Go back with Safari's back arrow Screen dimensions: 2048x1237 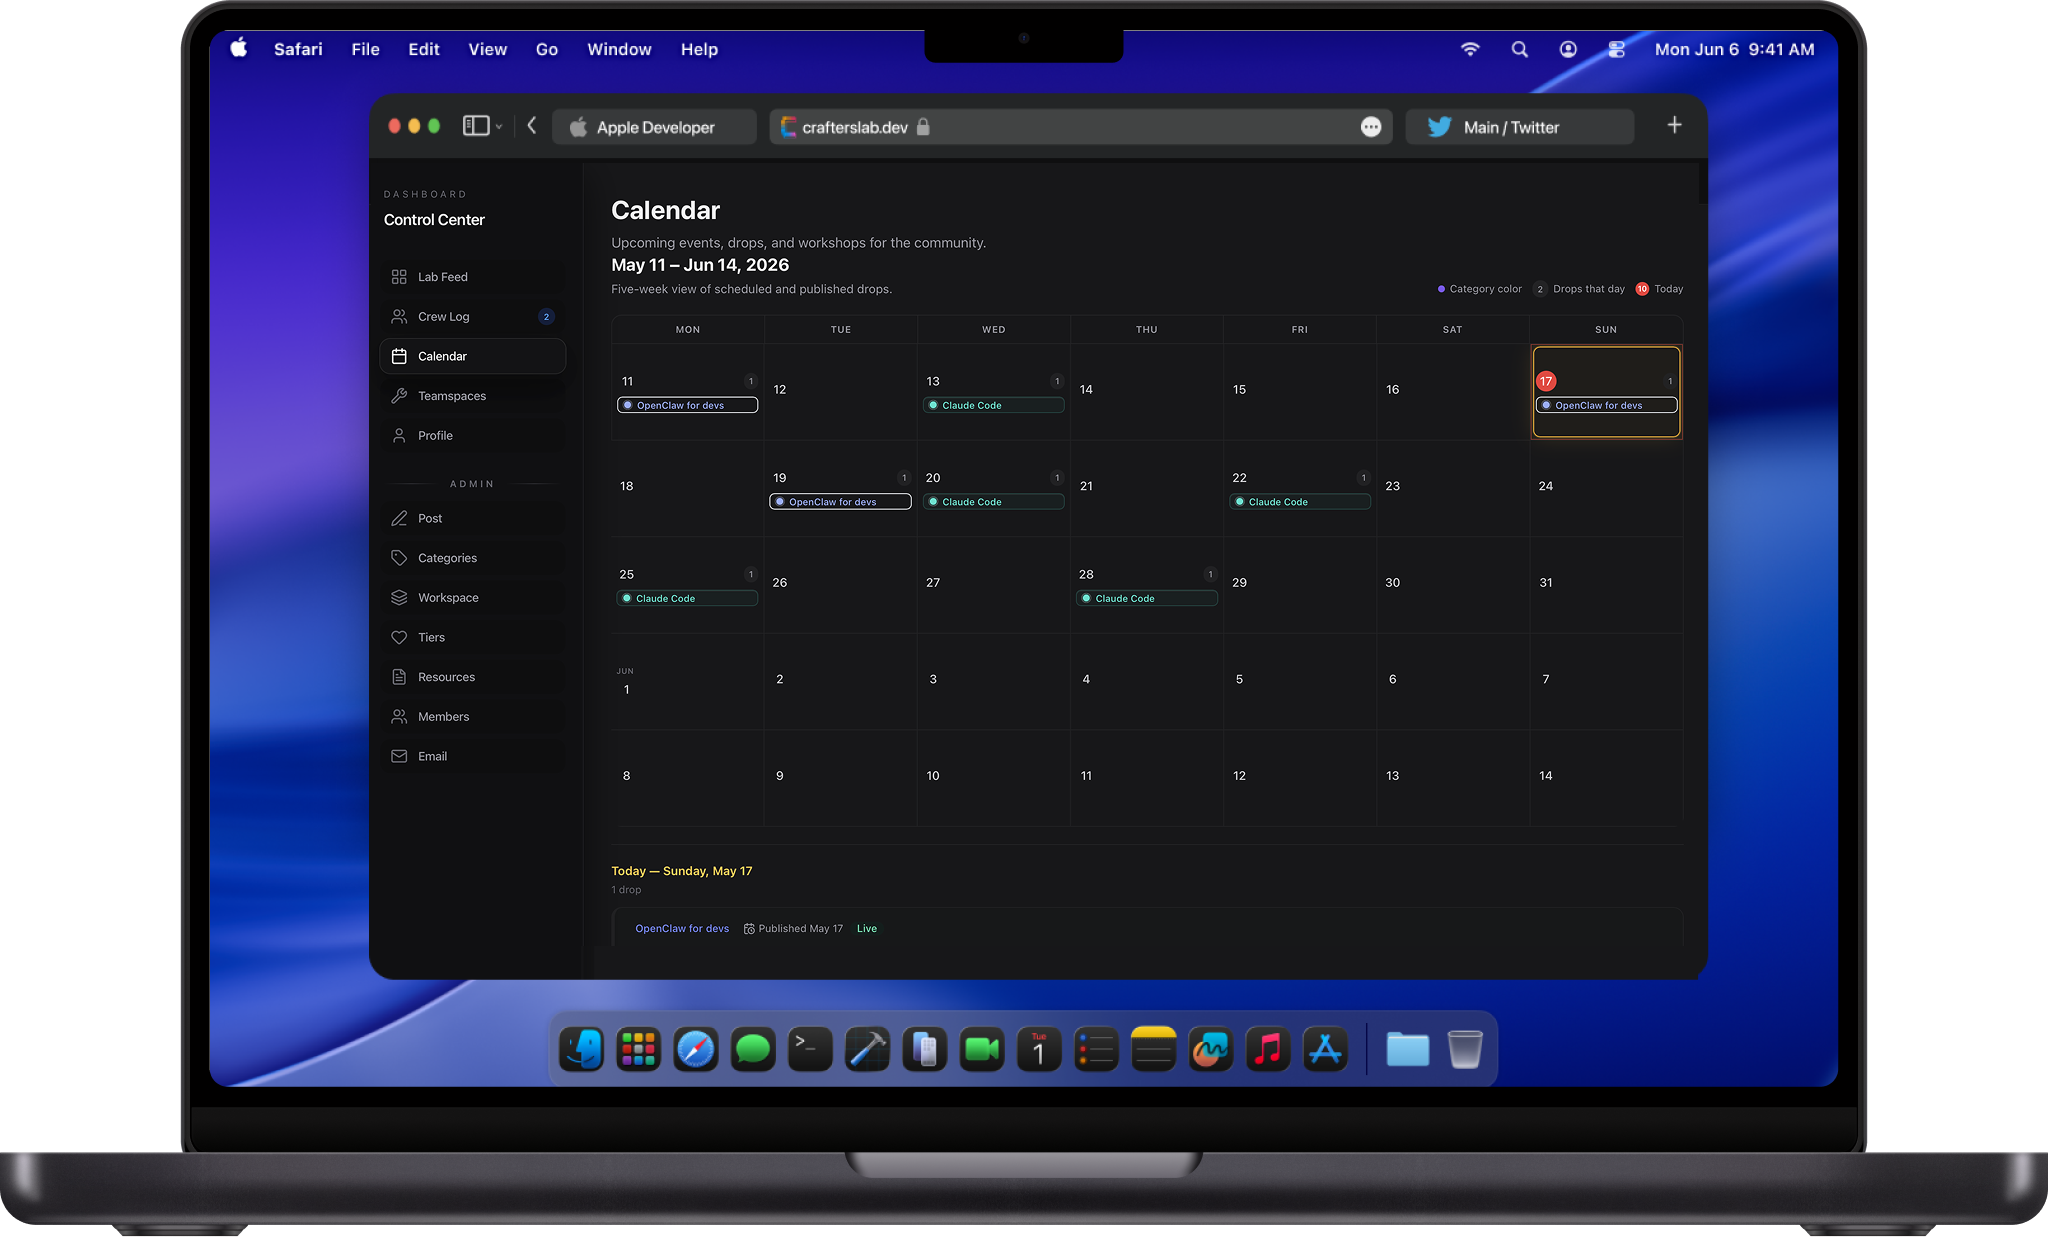pos(532,126)
